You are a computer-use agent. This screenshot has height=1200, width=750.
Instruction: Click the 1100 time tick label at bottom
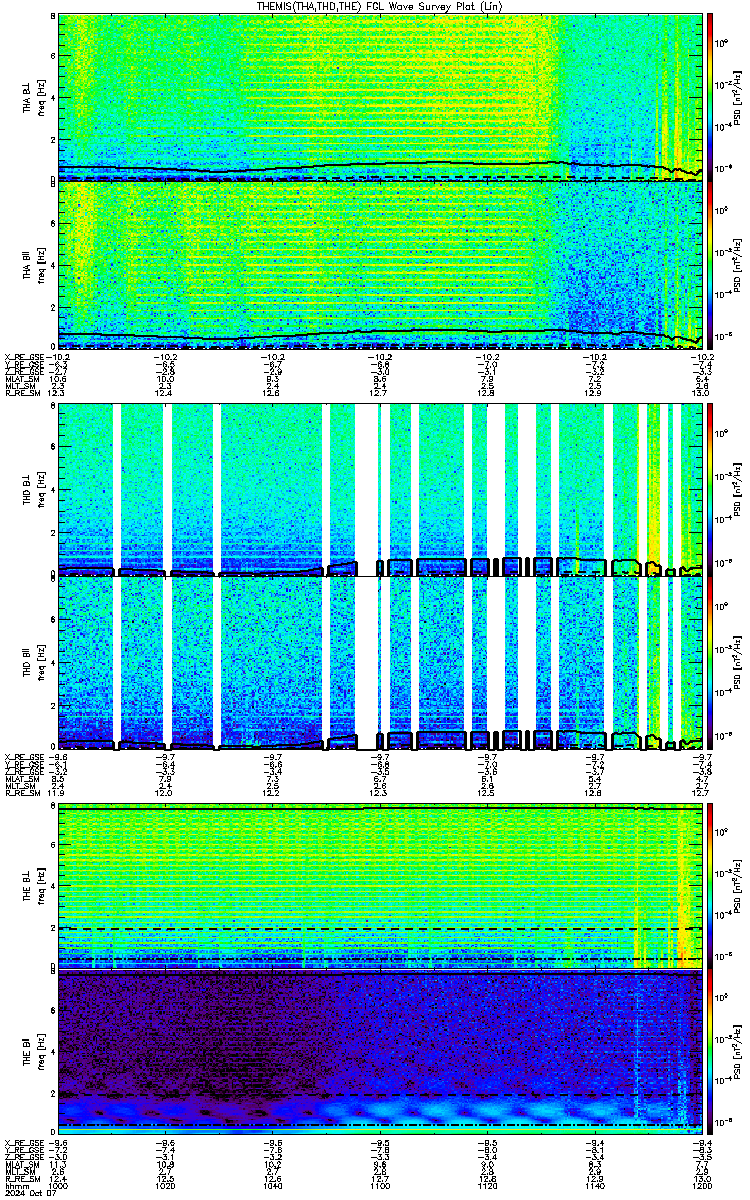coord(380,1185)
